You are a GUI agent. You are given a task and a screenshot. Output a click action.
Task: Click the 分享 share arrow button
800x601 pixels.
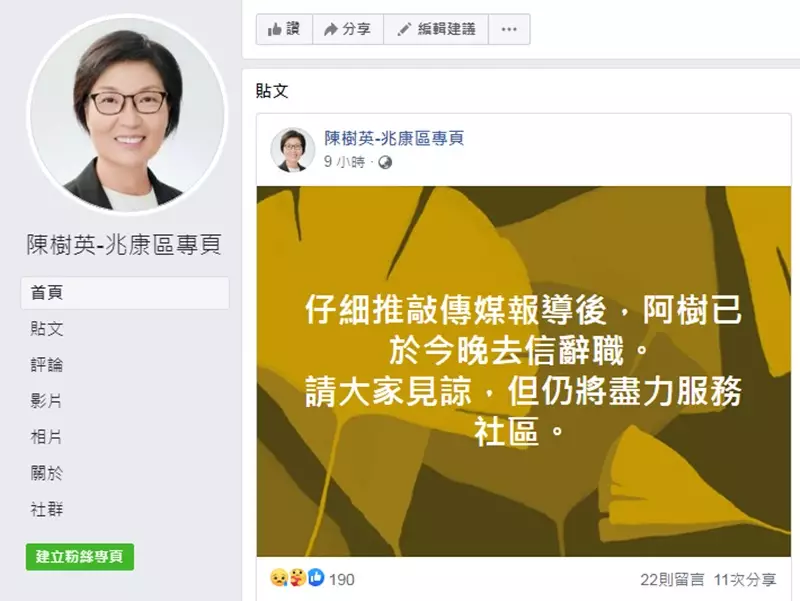pos(347,29)
